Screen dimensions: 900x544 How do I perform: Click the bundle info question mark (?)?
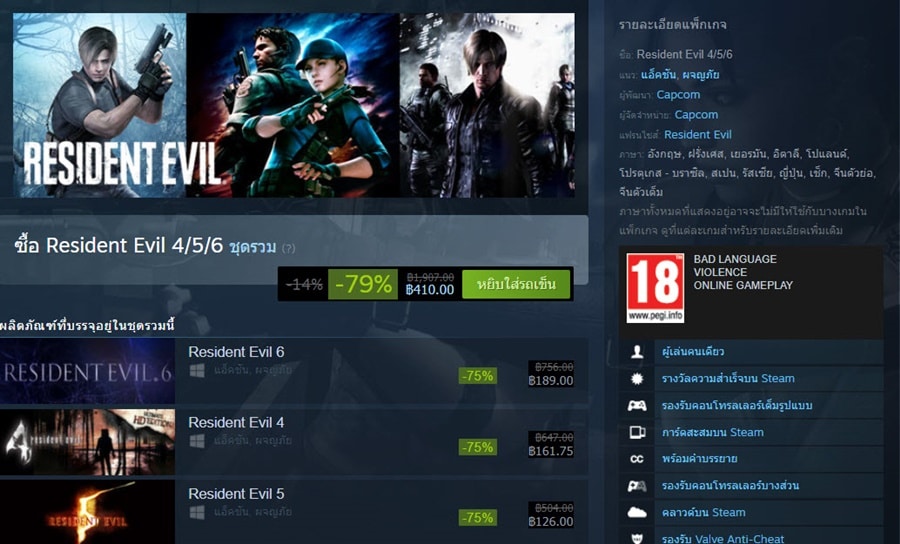click(289, 248)
